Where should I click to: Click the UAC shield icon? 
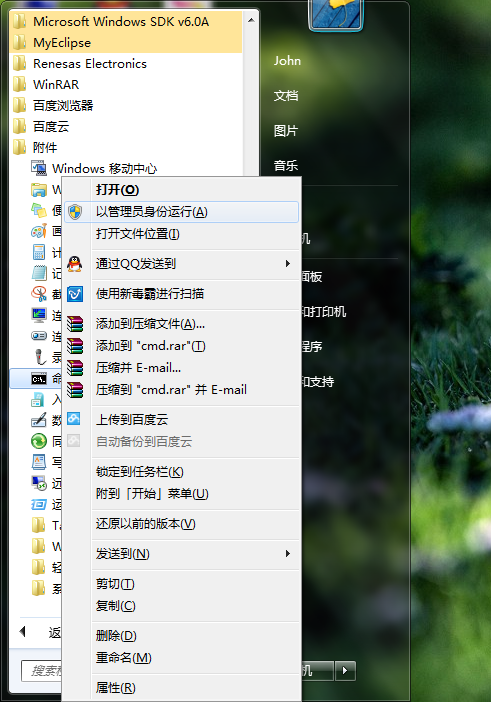(75, 212)
